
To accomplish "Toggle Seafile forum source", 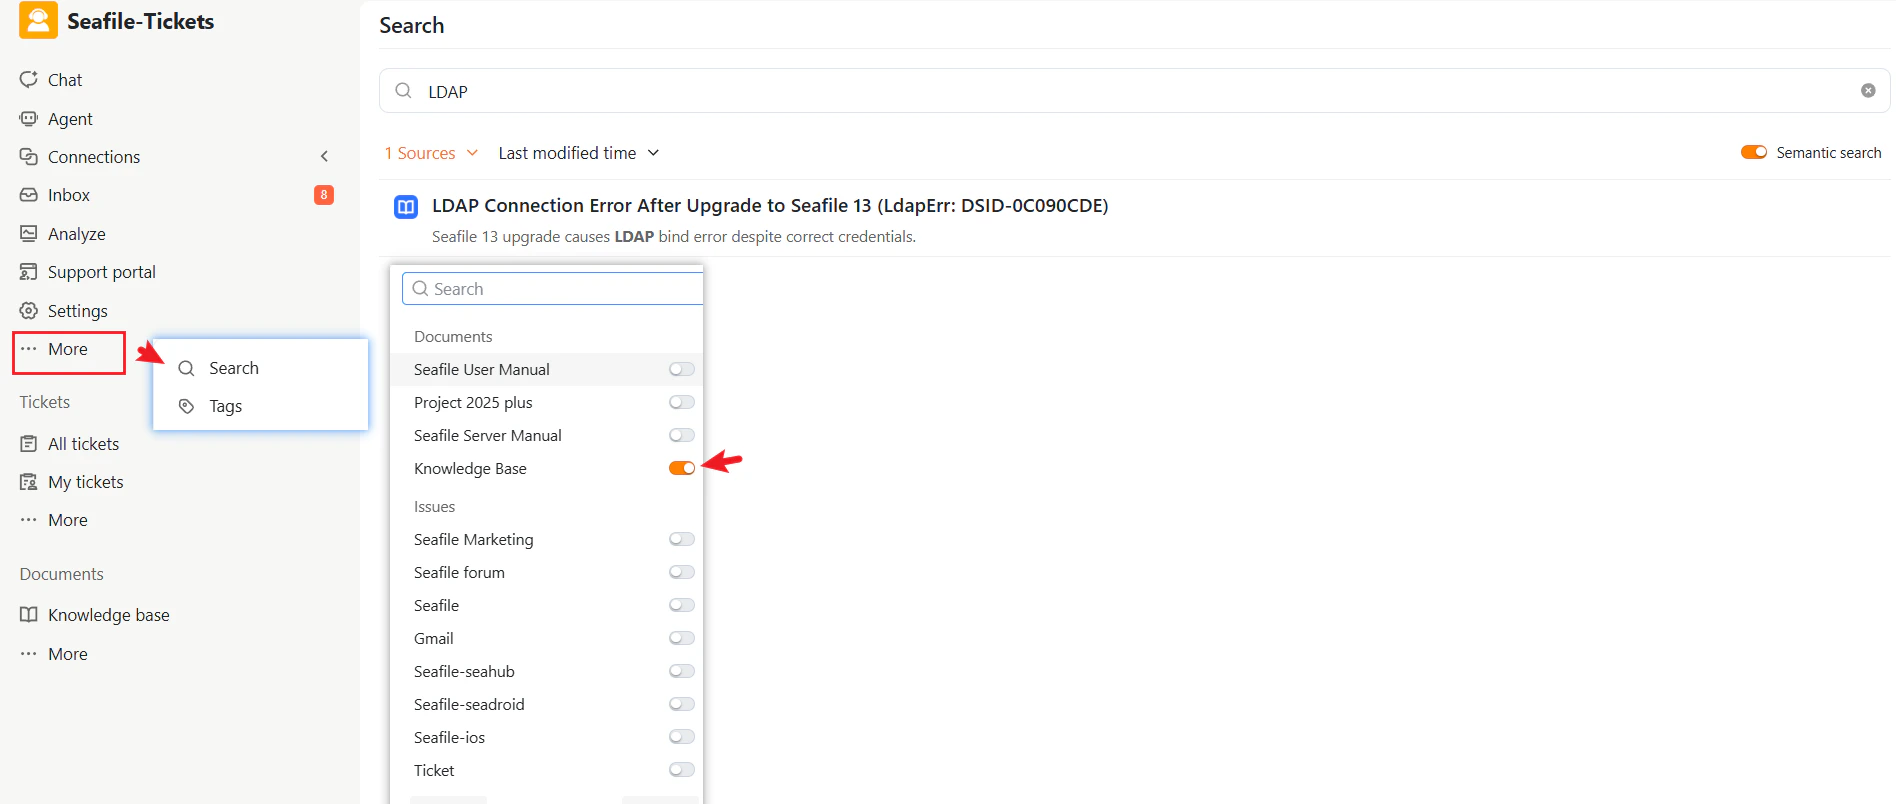I will 682,572.
